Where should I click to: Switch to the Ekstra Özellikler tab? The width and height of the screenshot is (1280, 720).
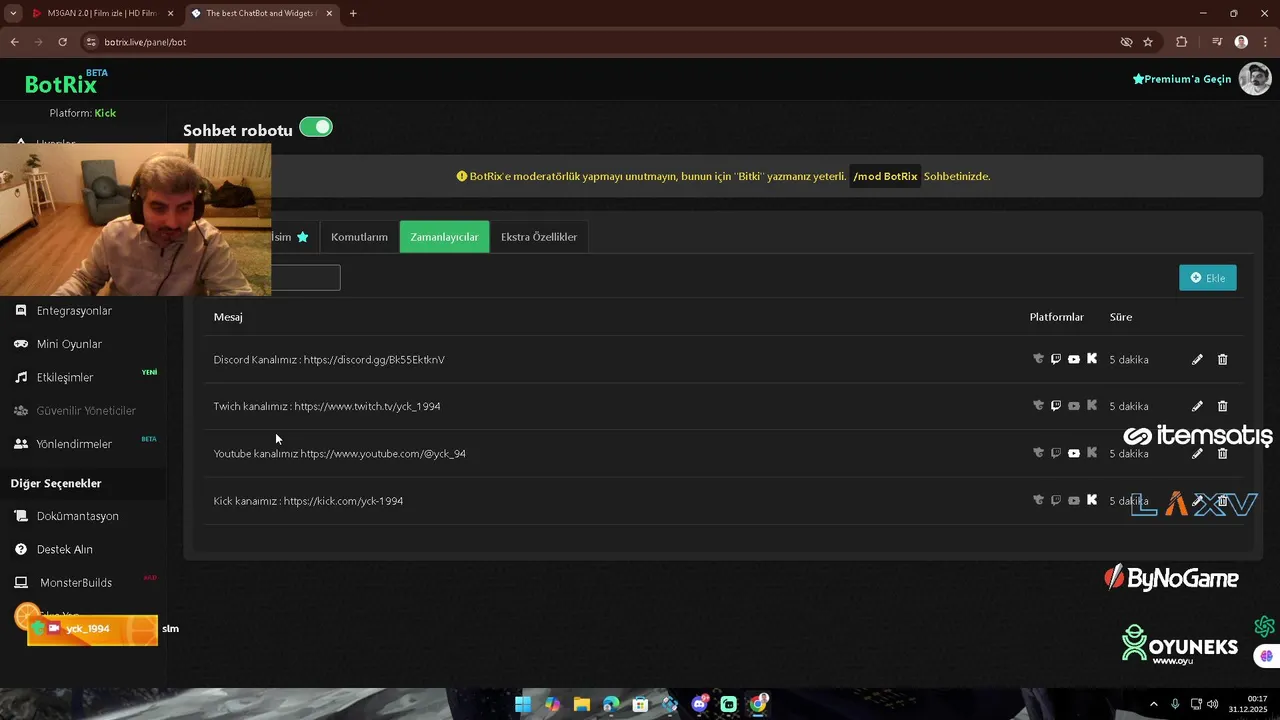pyautogui.click(x=539, y=237)
